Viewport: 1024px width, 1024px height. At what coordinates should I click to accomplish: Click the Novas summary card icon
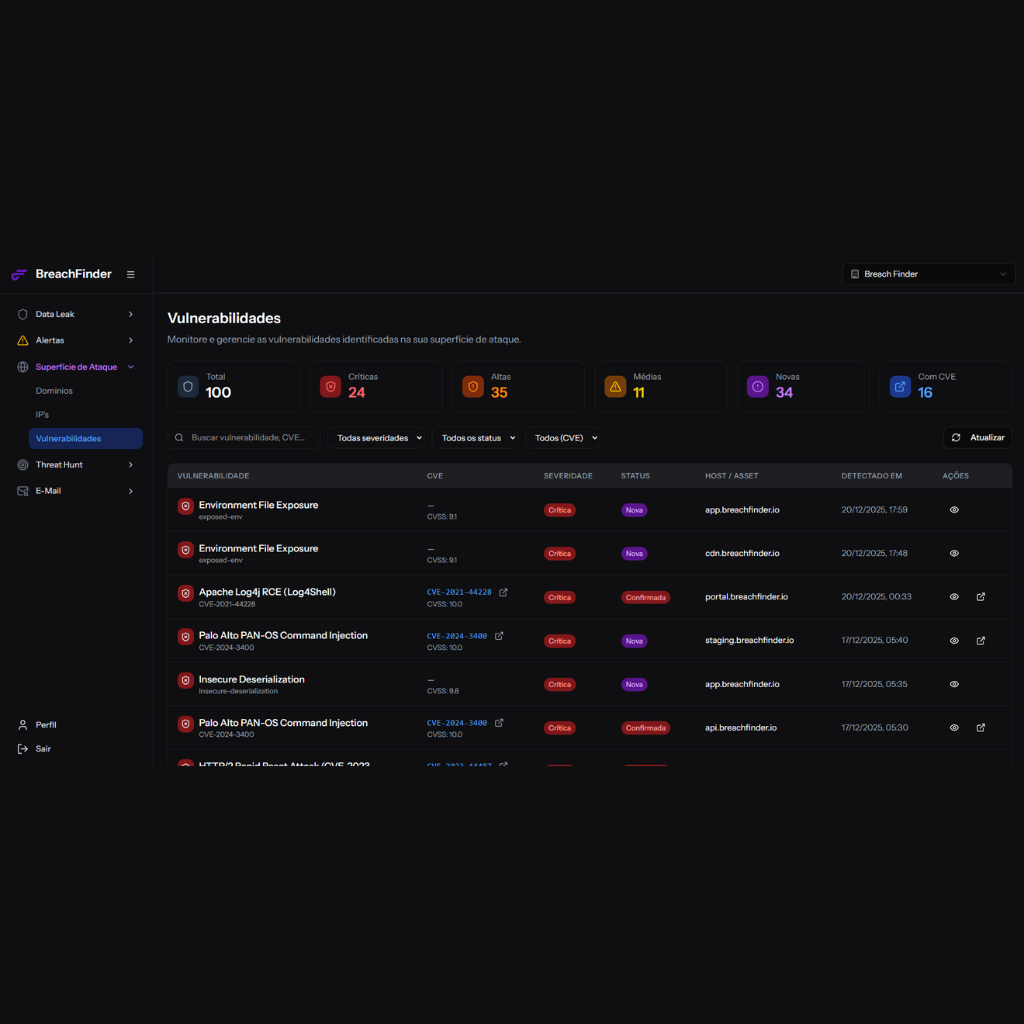pyautogui.click(x=758, y=386)
